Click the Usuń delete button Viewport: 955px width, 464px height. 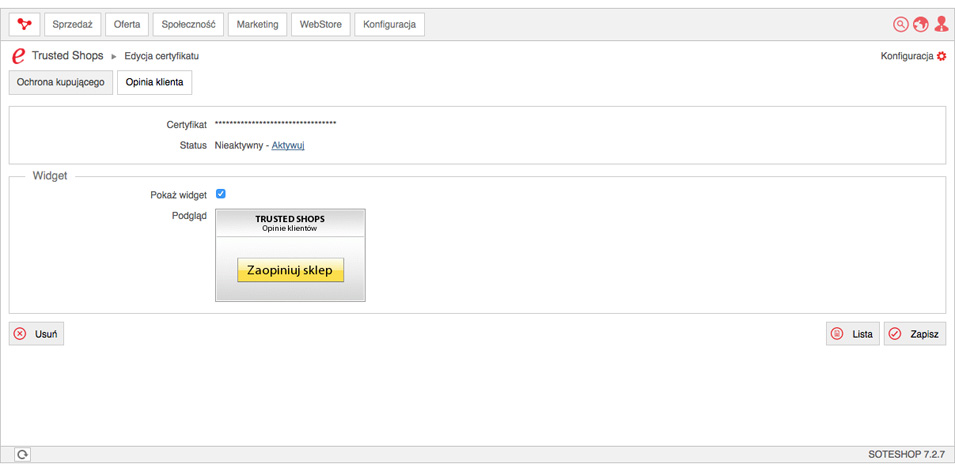click(37, 334)
